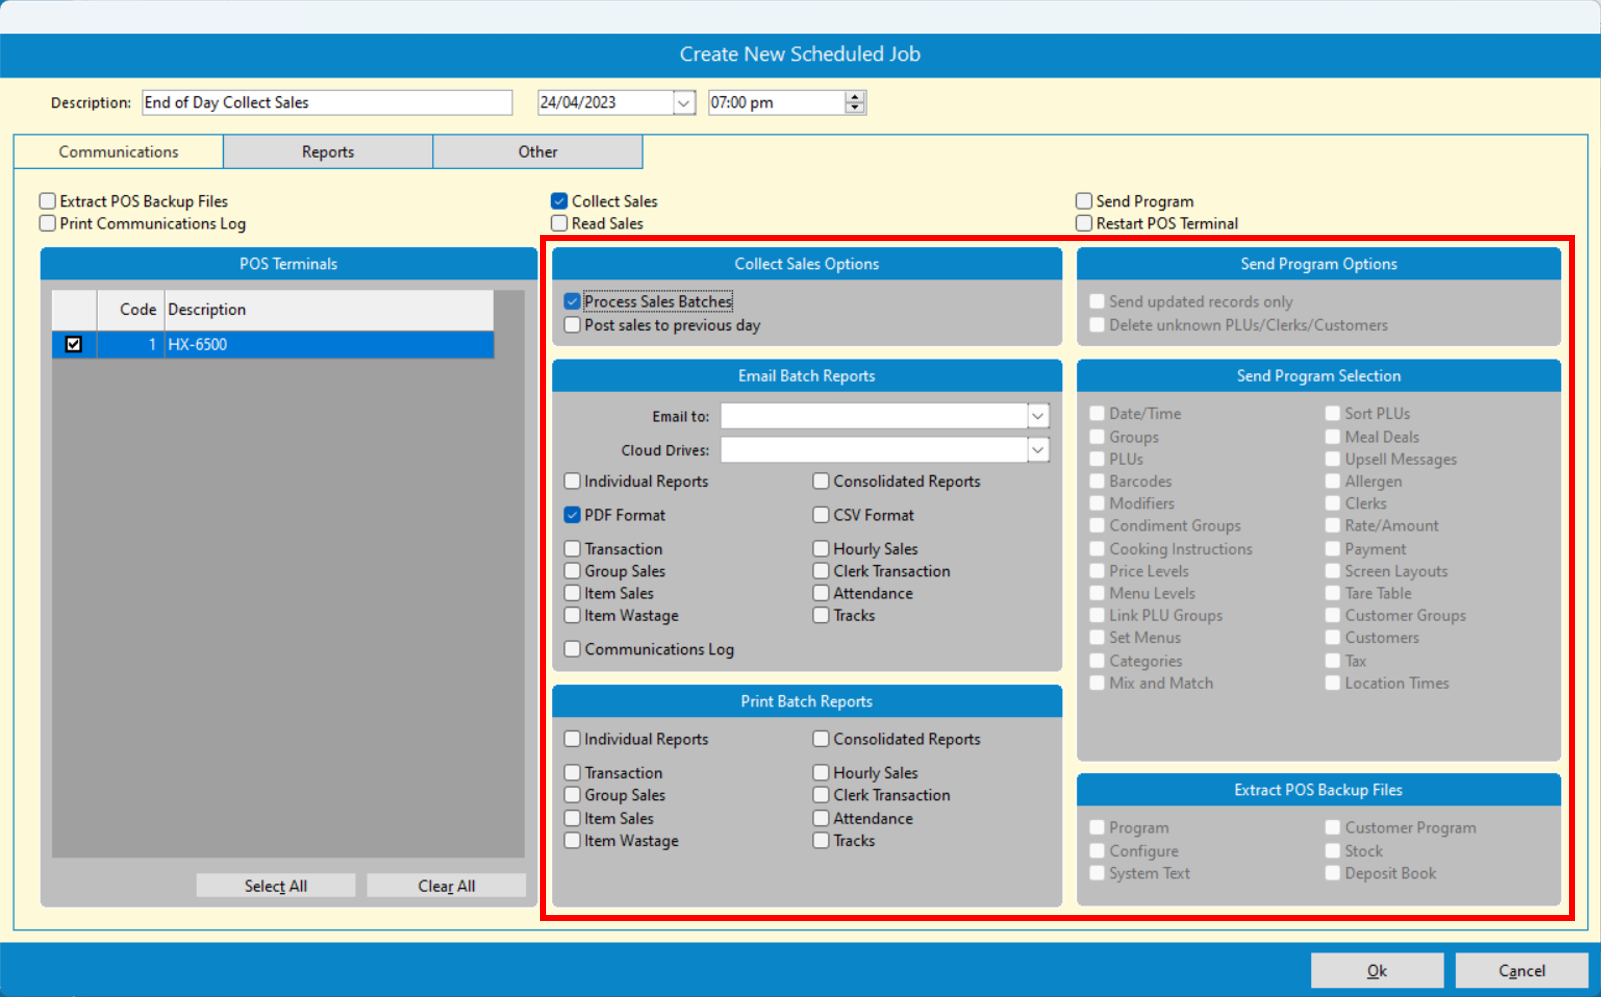Open the Cloud Drives dropdown list
Image resolution: width=1601 pixels, height=997 pixels.
click(x=1038, y=450)
